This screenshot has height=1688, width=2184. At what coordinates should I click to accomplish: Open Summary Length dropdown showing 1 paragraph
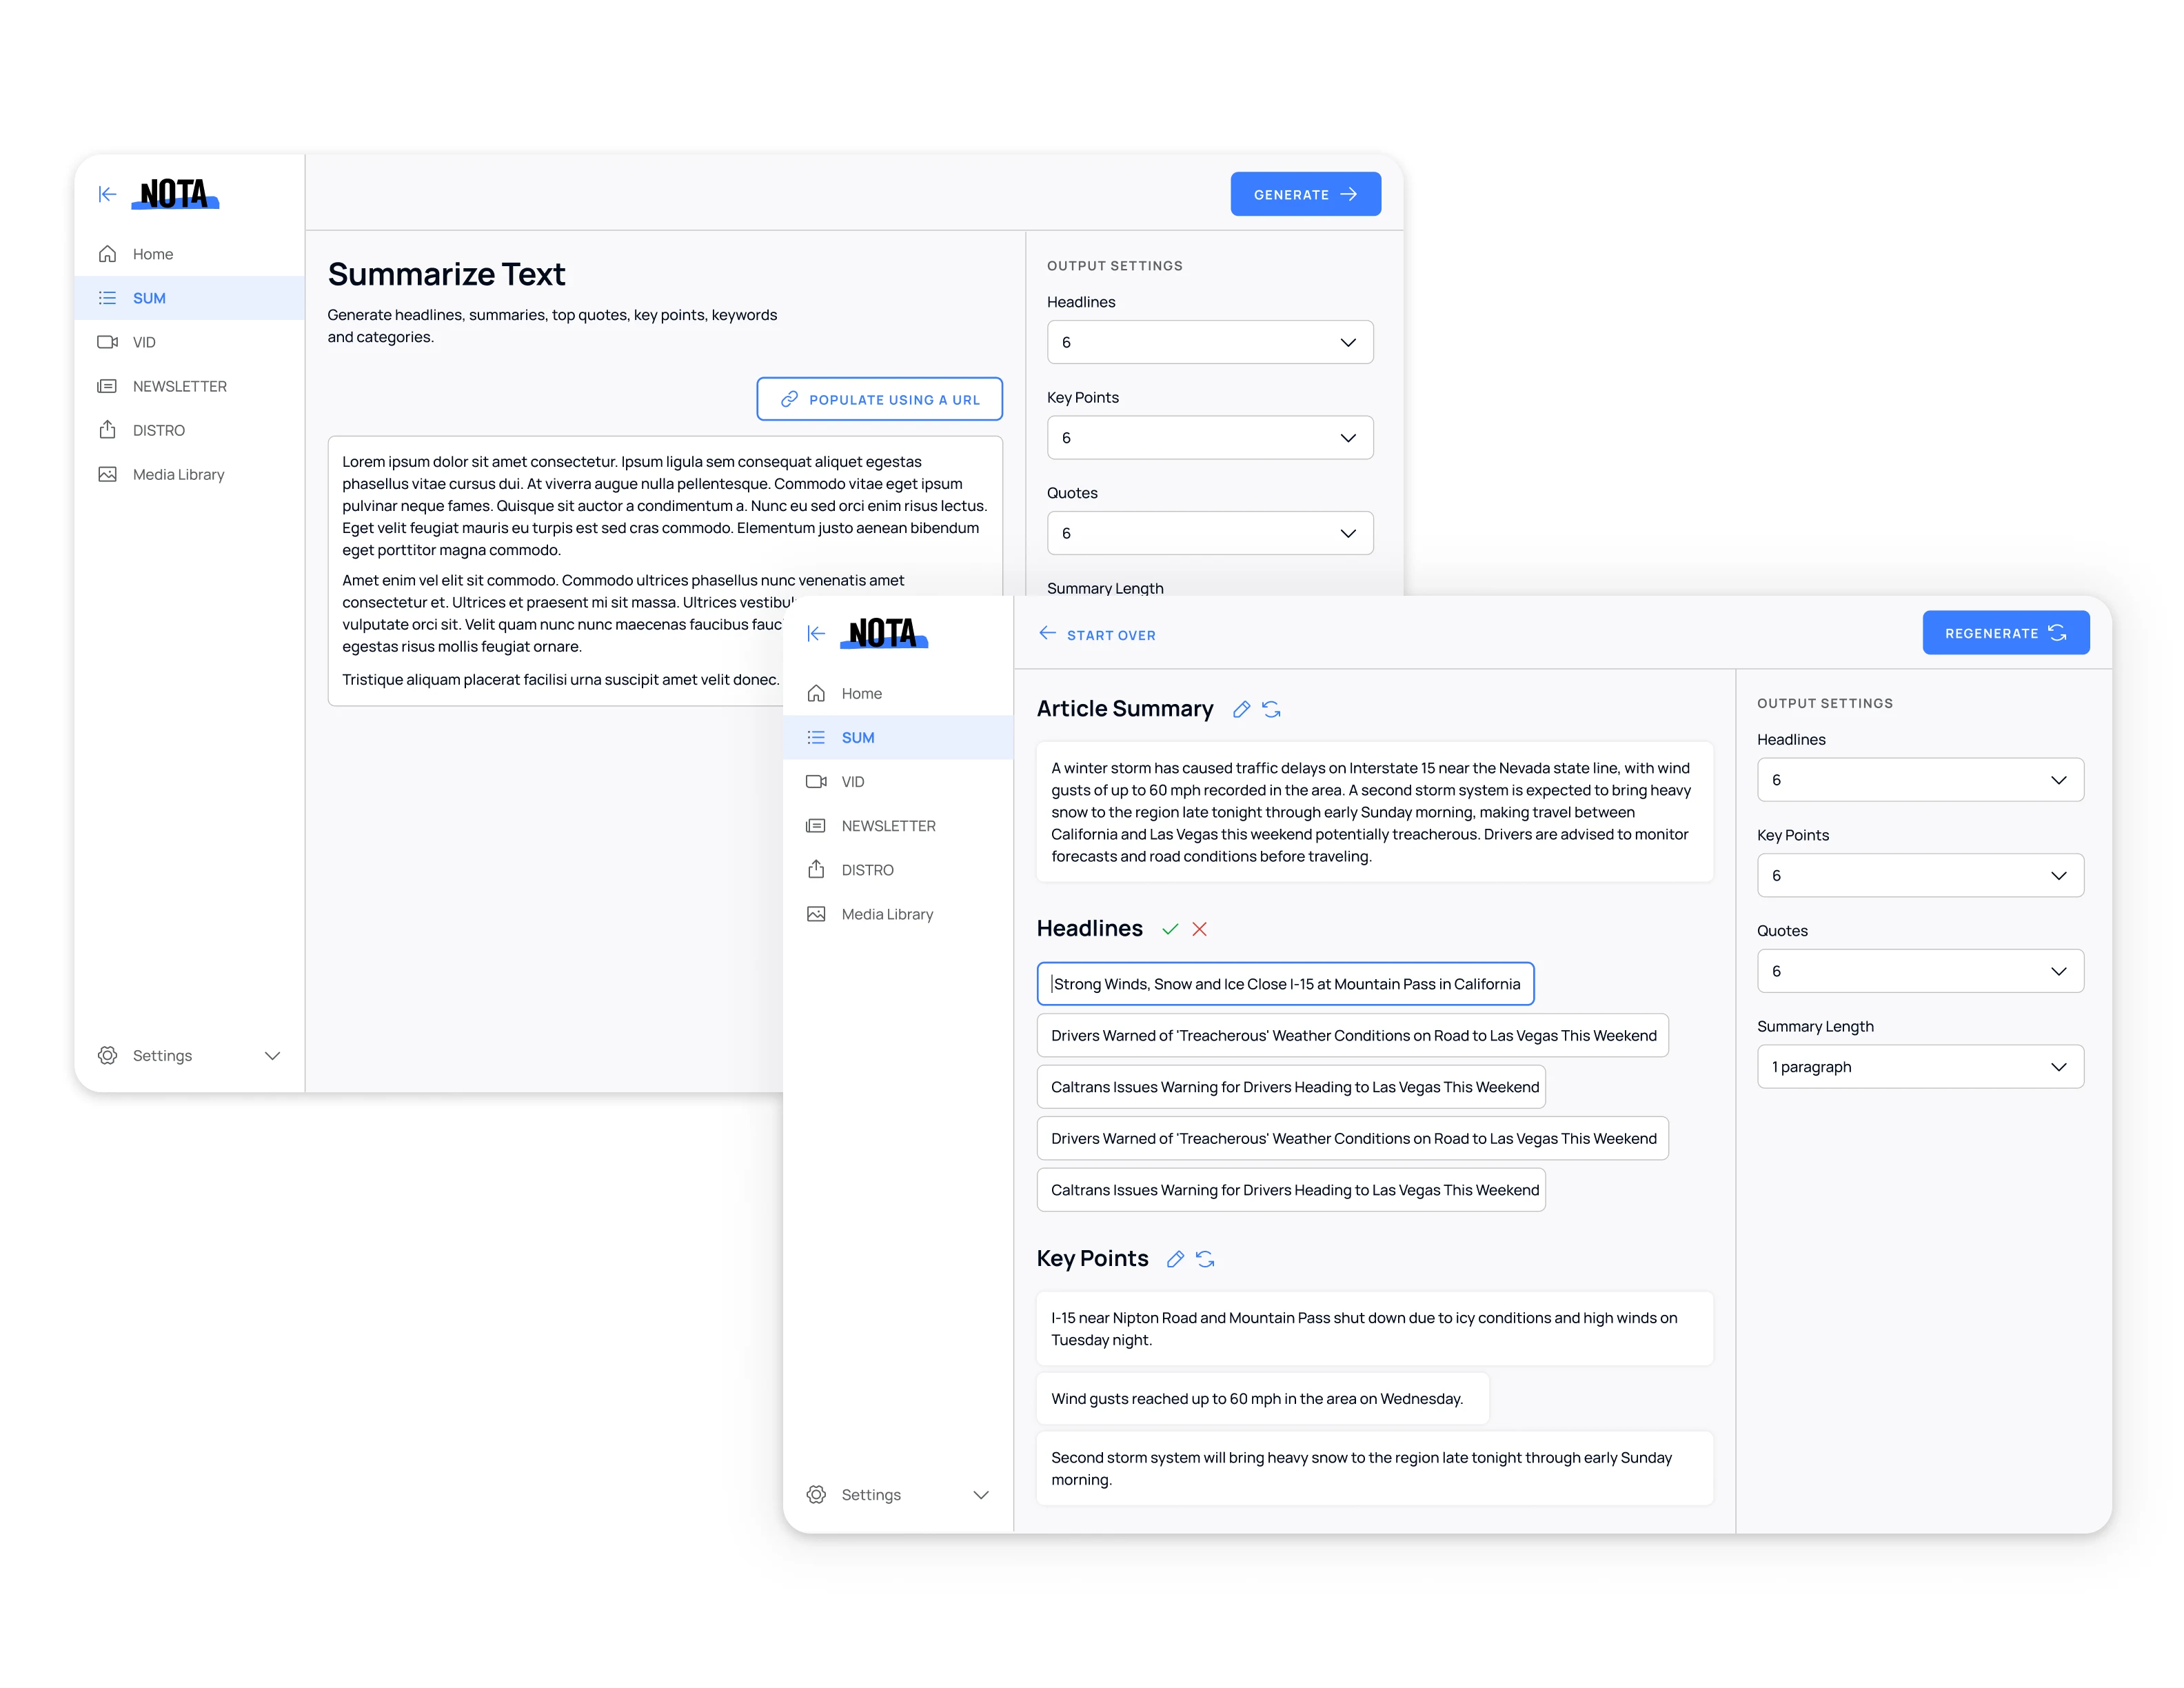pyautogui.click(x=1919, y=1067)
